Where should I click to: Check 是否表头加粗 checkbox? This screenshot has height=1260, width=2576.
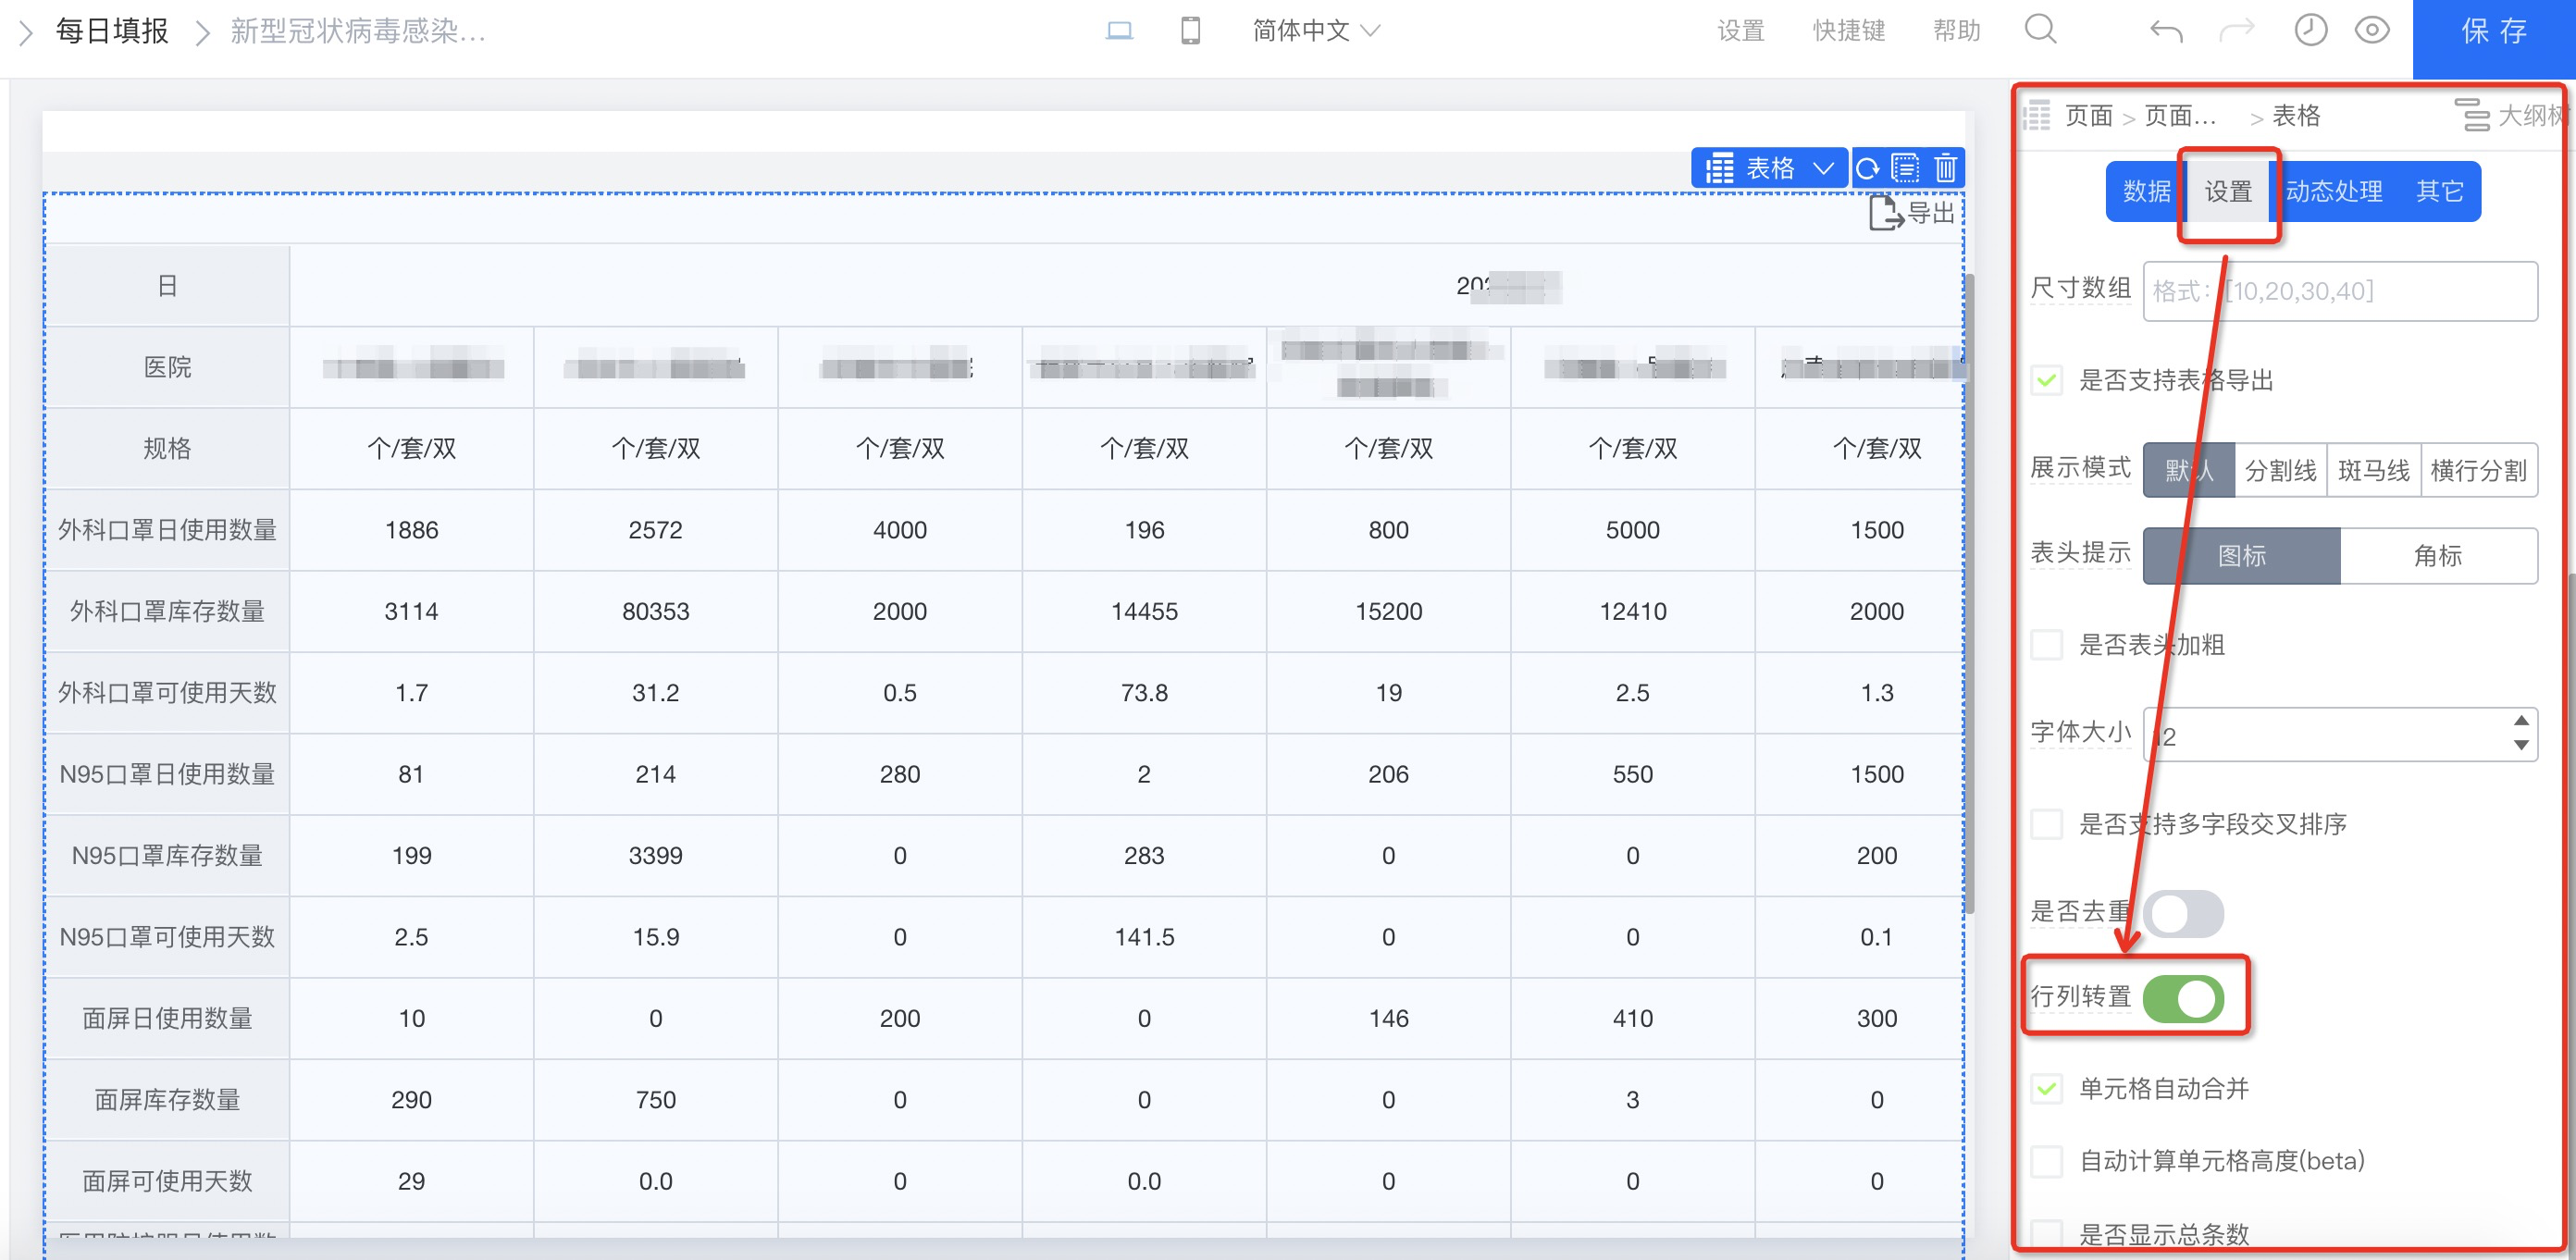(x=2047, y=645)
